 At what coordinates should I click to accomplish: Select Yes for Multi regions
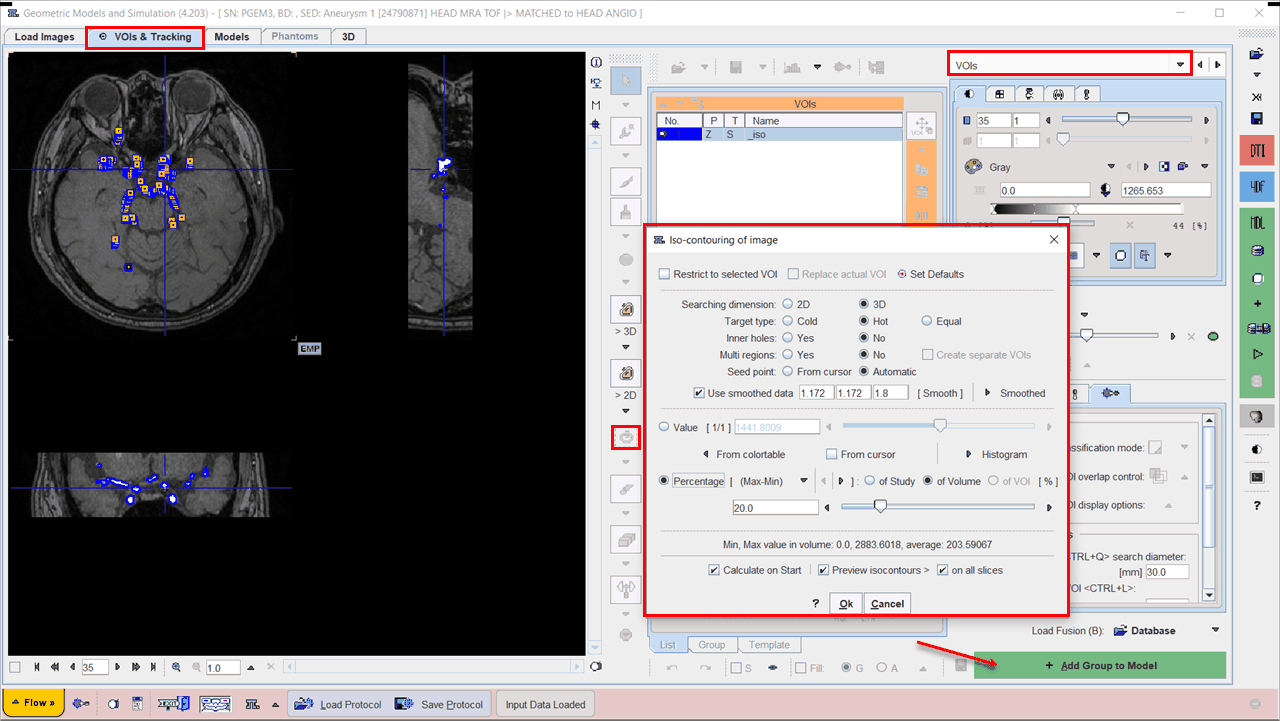coord(788,354)
